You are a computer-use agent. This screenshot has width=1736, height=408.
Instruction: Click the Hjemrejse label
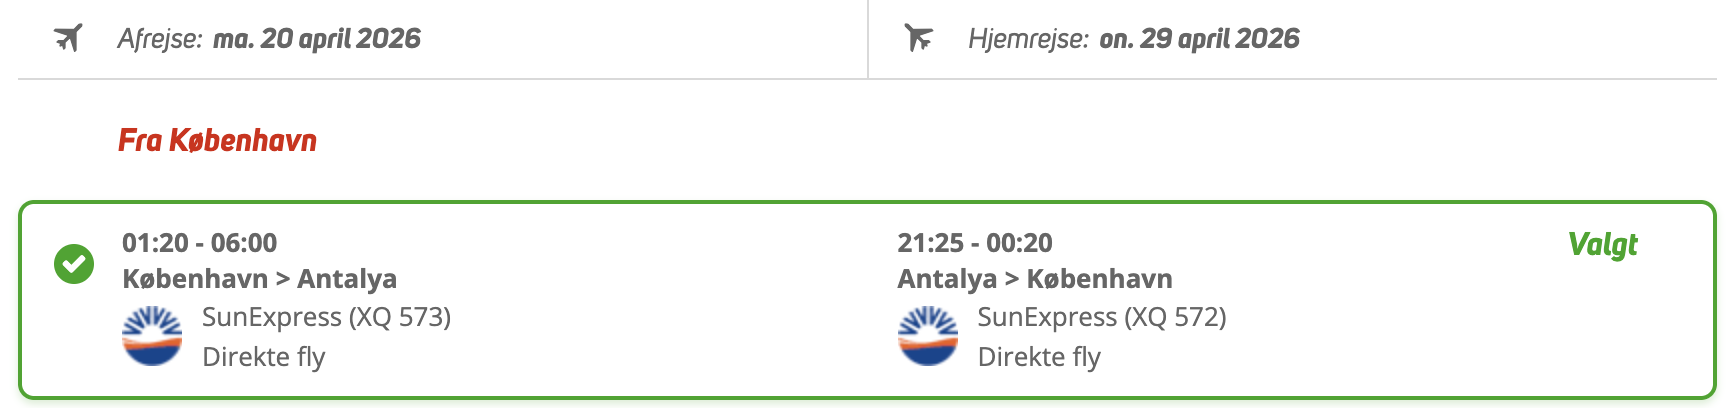1028,39
